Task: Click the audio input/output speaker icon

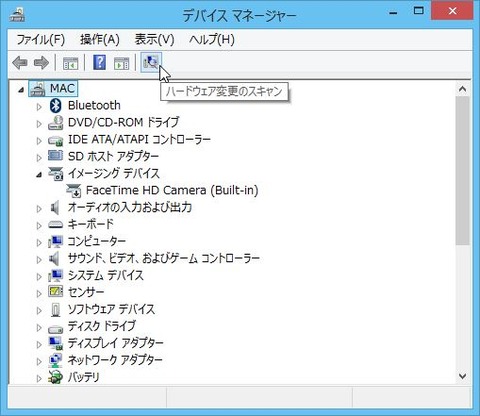Action: pyautogui.click(x=55, y=208)
